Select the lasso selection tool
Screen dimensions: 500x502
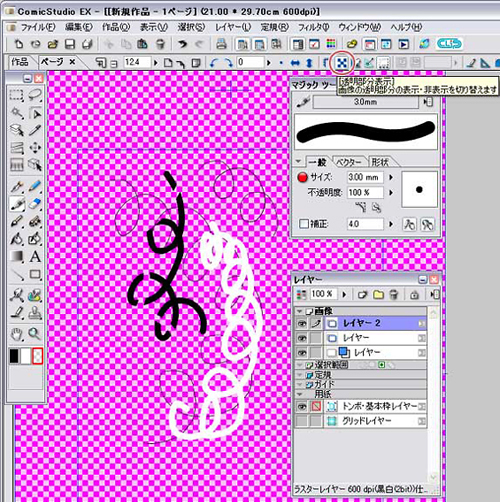point(35,95)
